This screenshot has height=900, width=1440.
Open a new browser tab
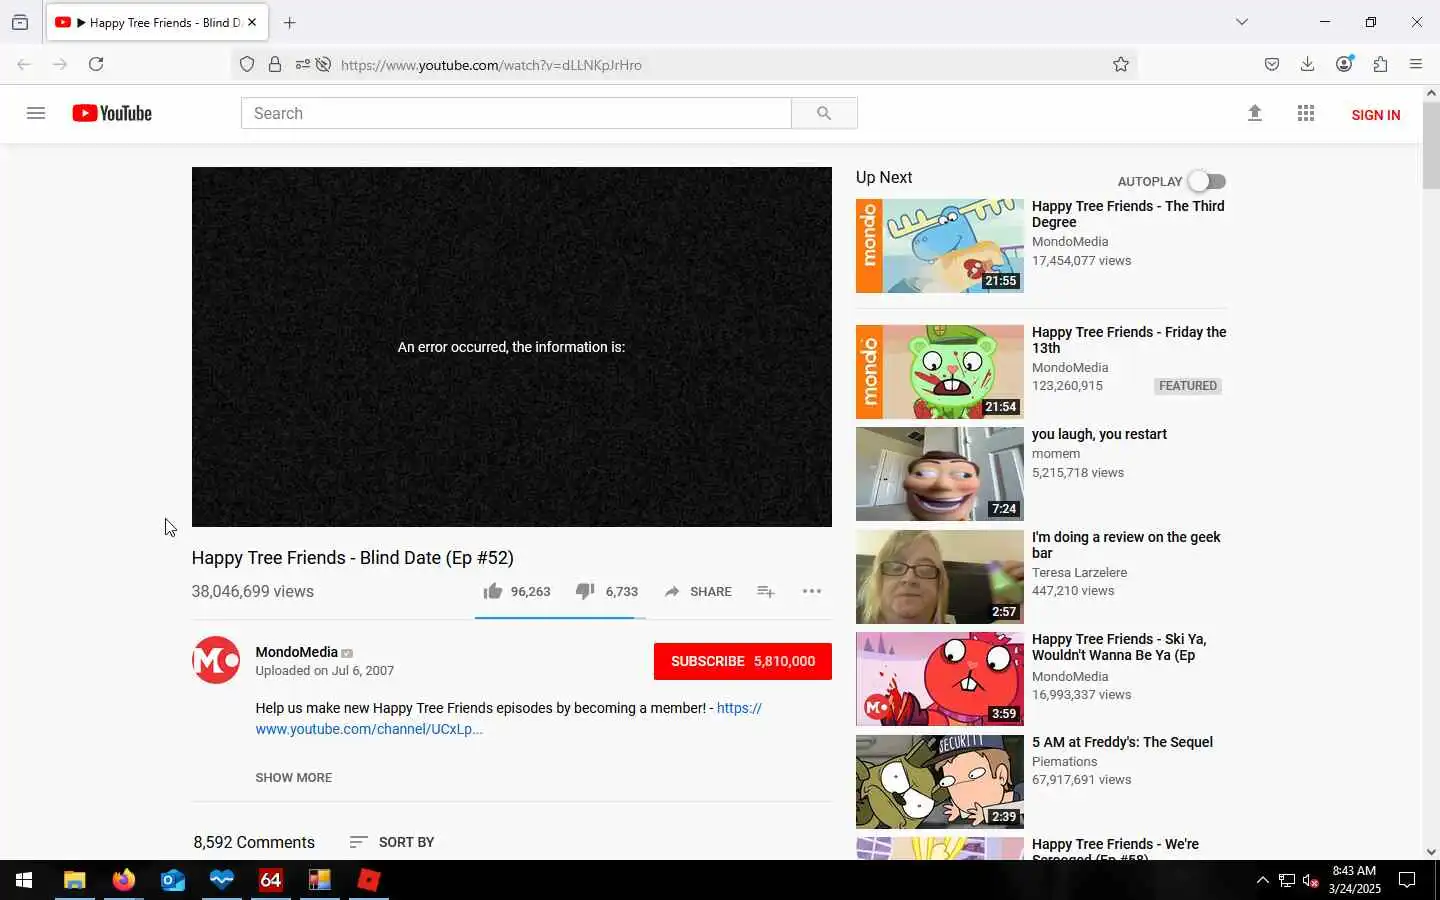pyautogui.click(x=290, y=22)
